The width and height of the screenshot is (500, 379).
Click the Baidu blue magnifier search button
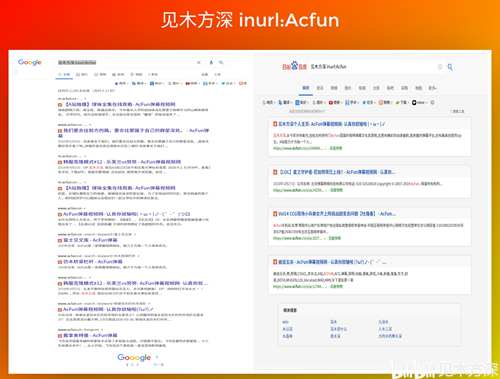coord(450,67)
